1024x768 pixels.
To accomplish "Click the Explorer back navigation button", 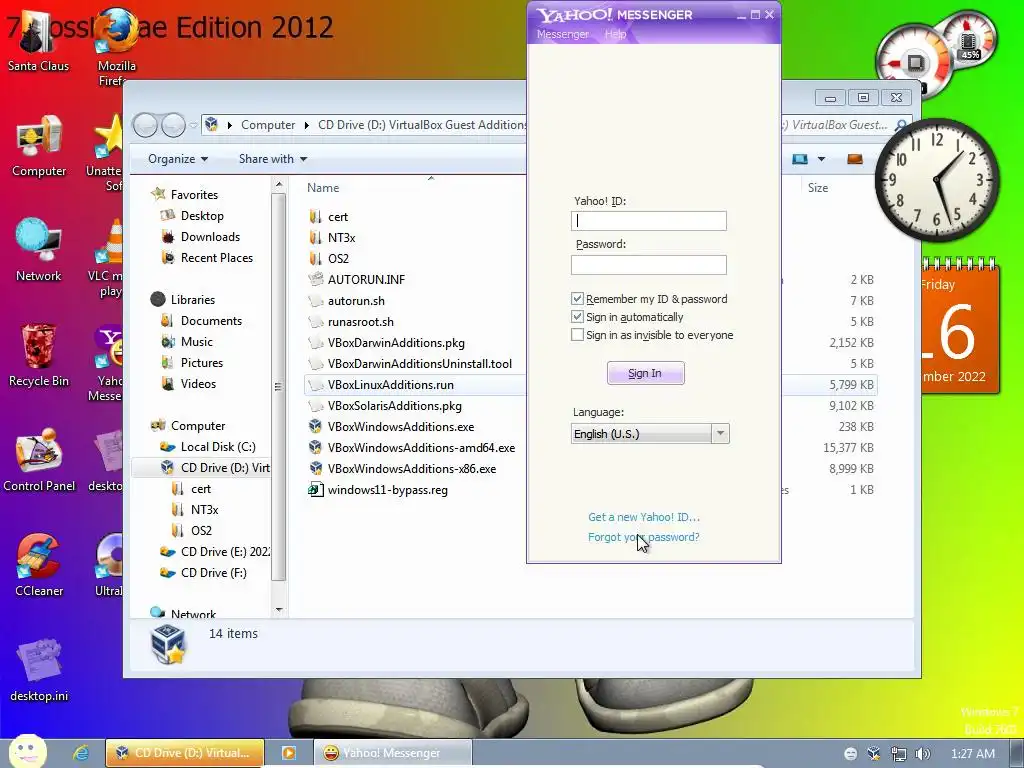I will 146,125.
